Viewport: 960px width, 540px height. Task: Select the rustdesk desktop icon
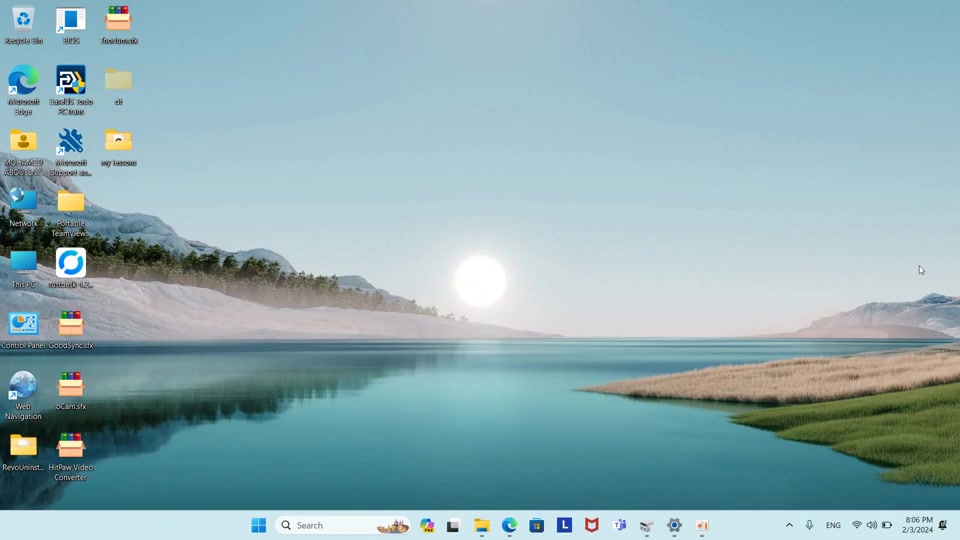(71, 268)
